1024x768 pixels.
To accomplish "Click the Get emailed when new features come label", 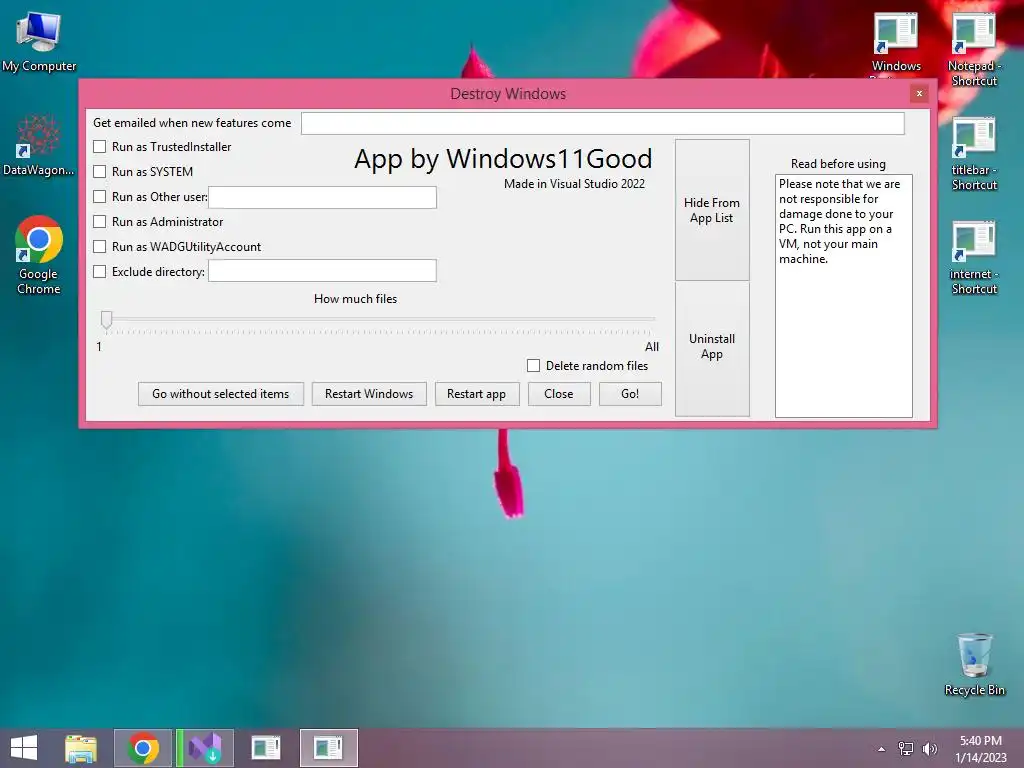I will [192, 123].
